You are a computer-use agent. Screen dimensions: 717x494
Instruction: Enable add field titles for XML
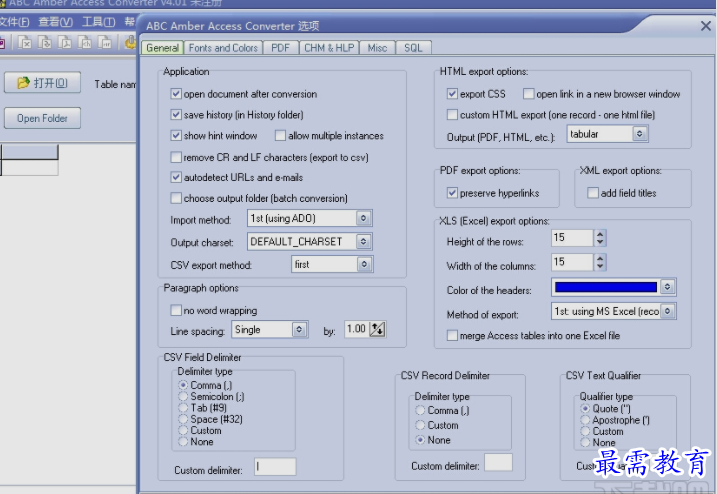[593, 193]
